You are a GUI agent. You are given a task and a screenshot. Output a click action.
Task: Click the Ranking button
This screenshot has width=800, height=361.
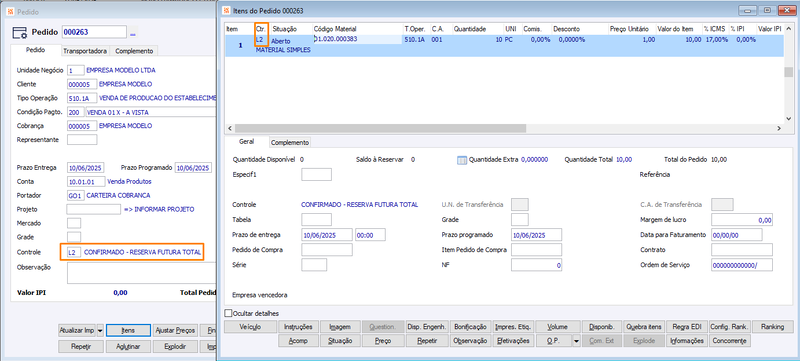(772, 326)
